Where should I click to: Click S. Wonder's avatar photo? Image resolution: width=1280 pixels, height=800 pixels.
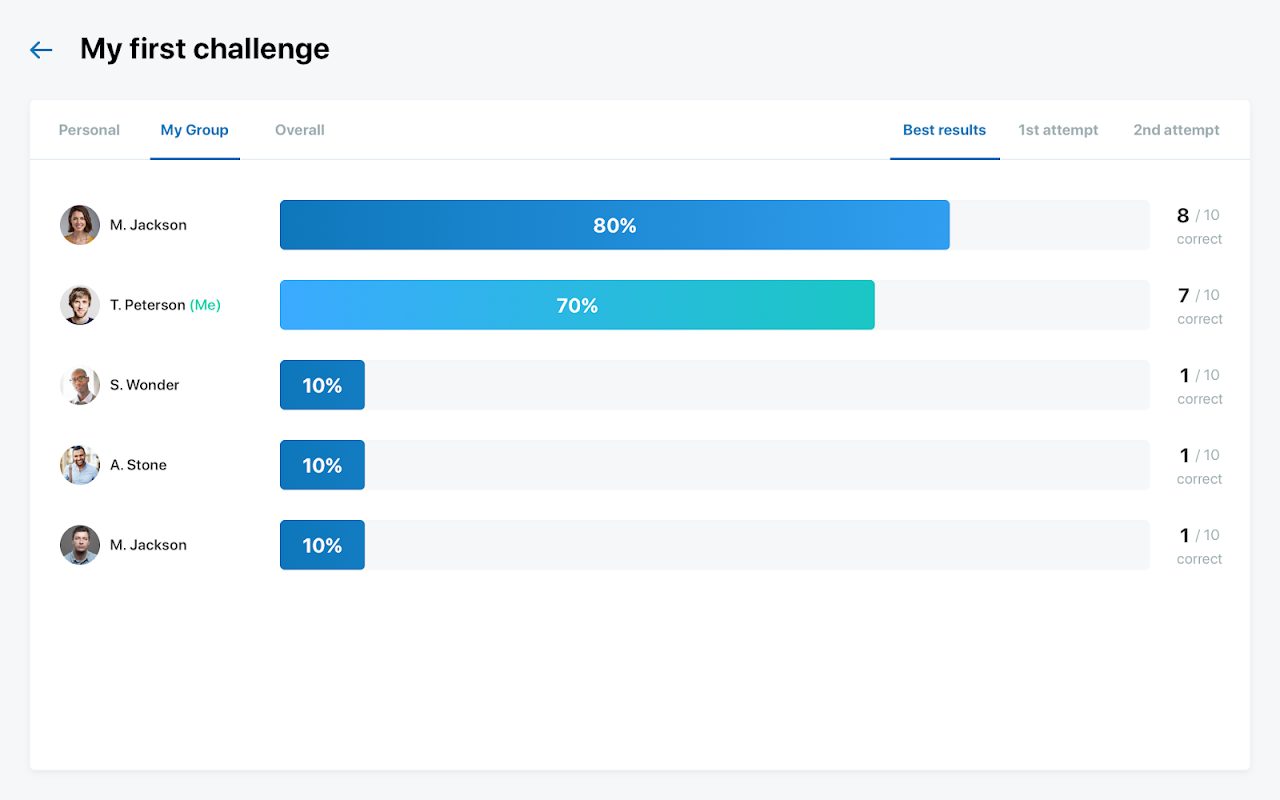(x=80, y=385)
